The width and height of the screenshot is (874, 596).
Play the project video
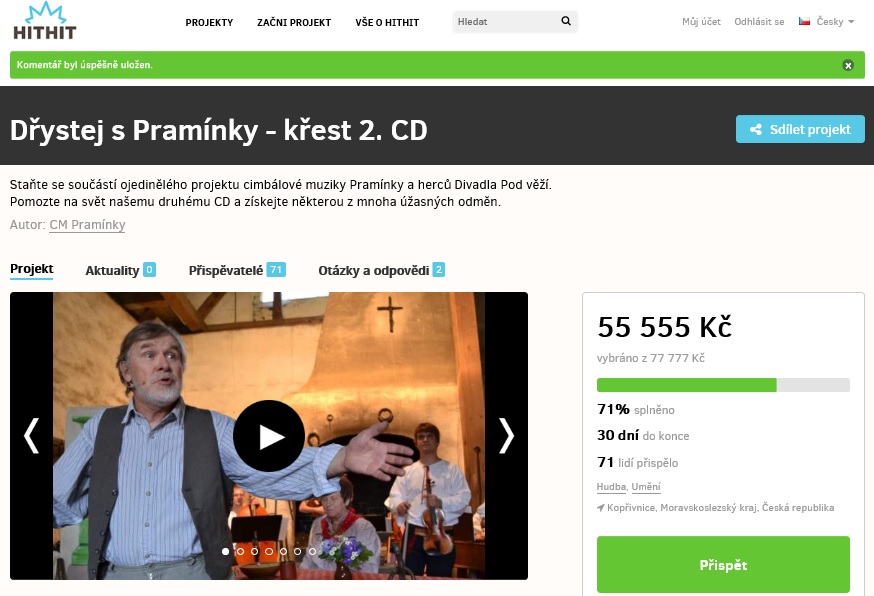coord(269,436)
